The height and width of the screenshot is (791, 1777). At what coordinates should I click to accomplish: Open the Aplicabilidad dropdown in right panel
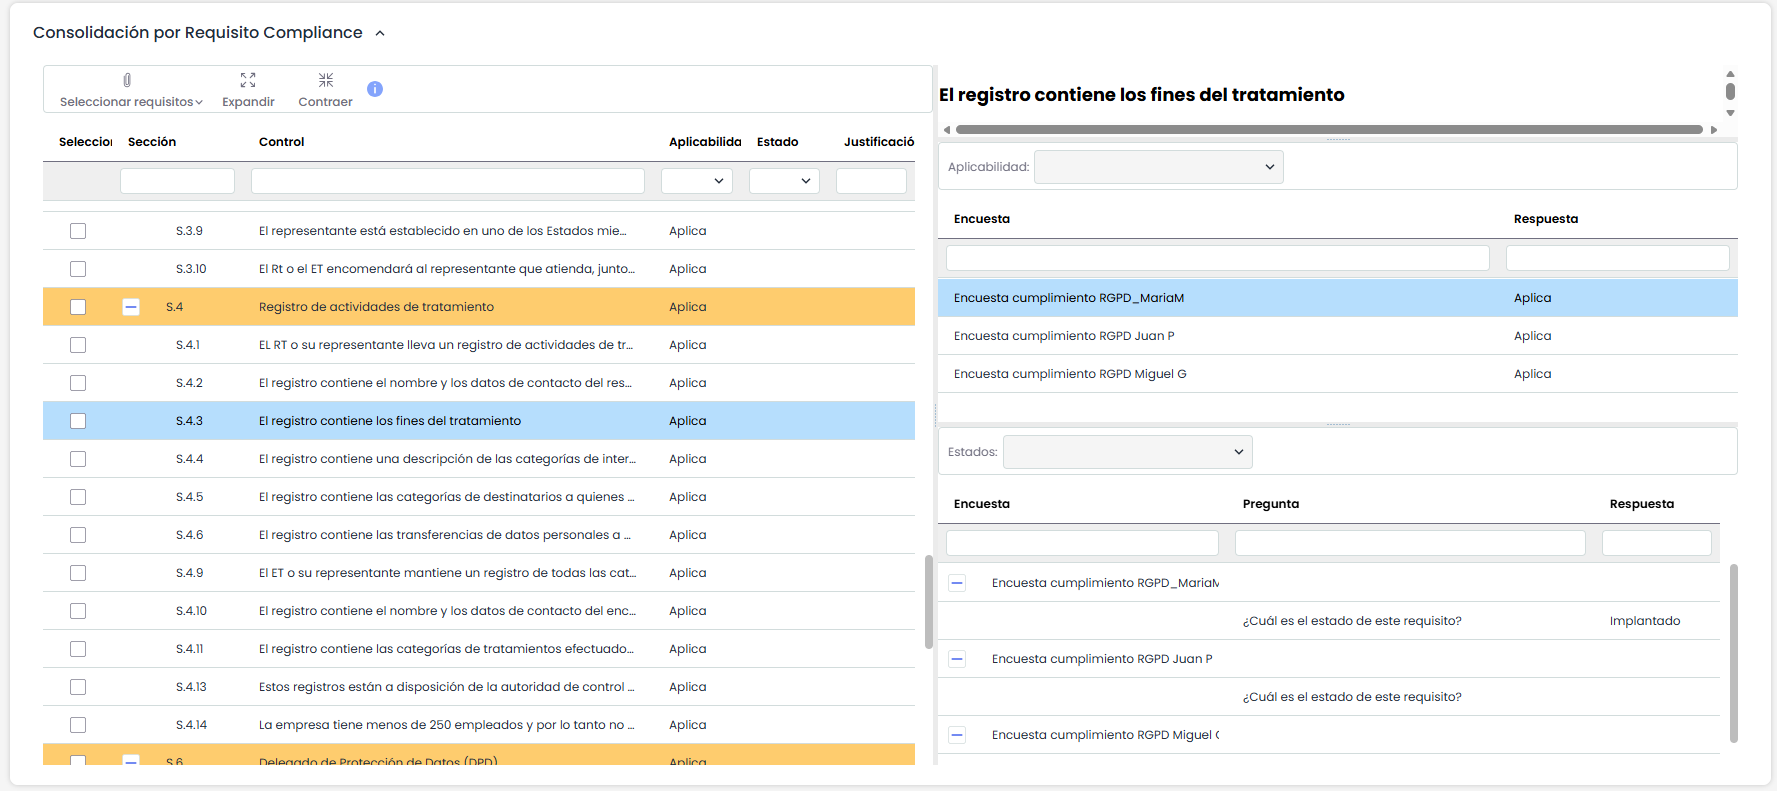click(1158, 167)
